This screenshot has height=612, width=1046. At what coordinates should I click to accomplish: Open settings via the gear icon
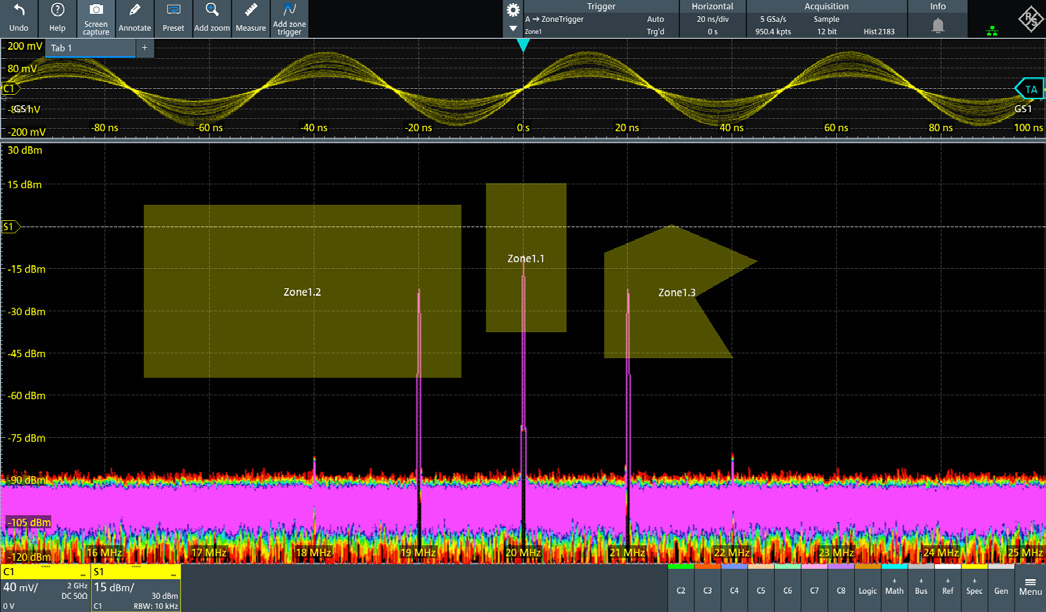pos(513,10)
